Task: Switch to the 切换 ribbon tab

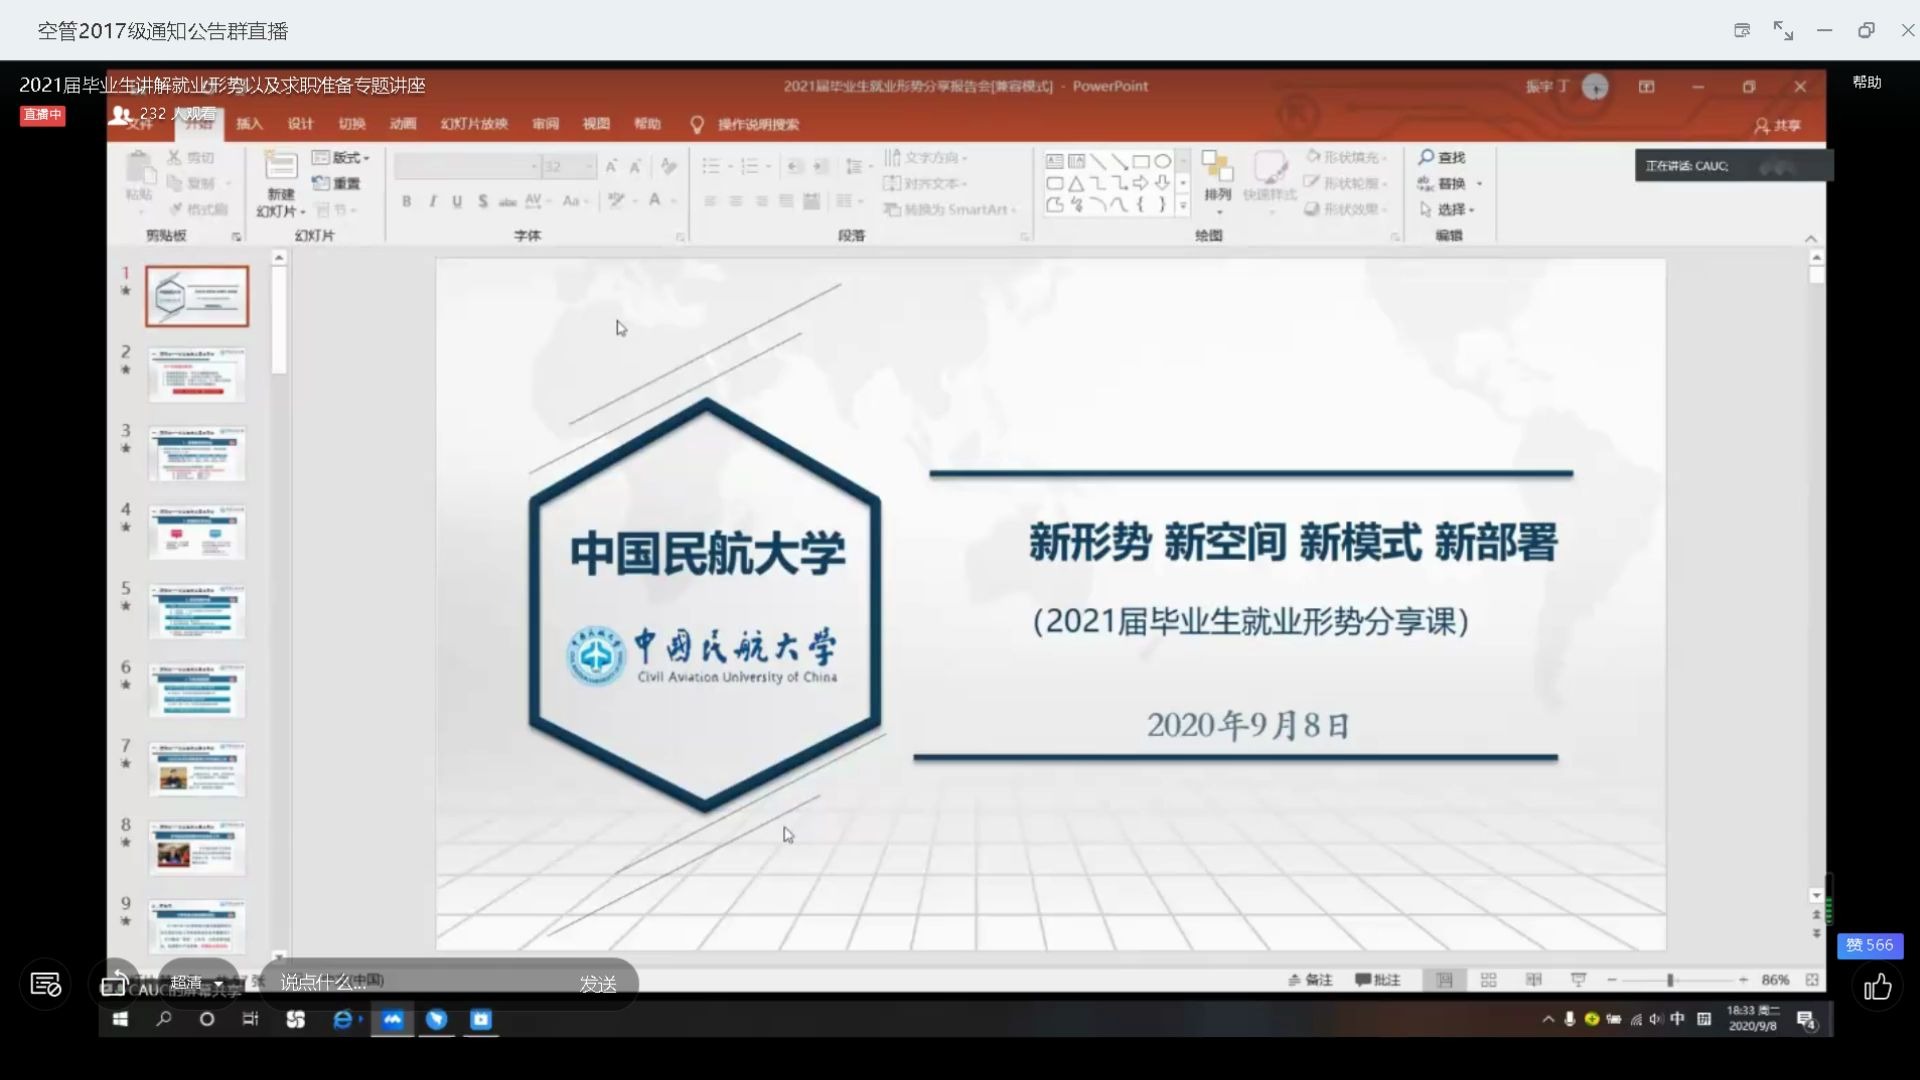Action: click(352, 124)
